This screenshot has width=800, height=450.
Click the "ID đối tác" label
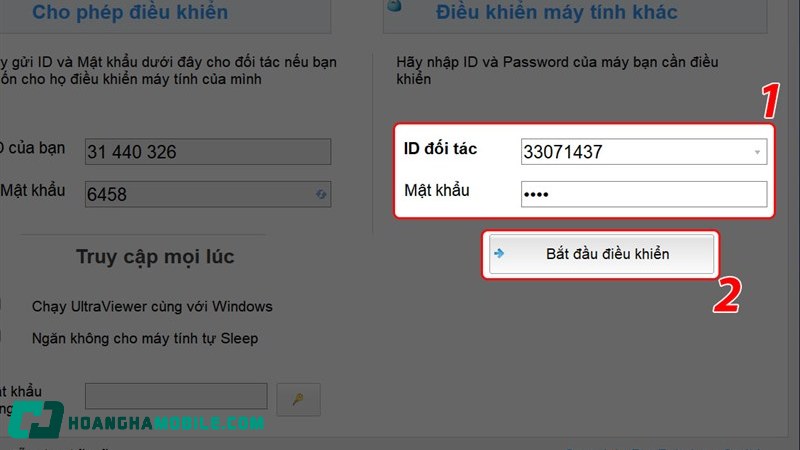[x=440, y=149]
